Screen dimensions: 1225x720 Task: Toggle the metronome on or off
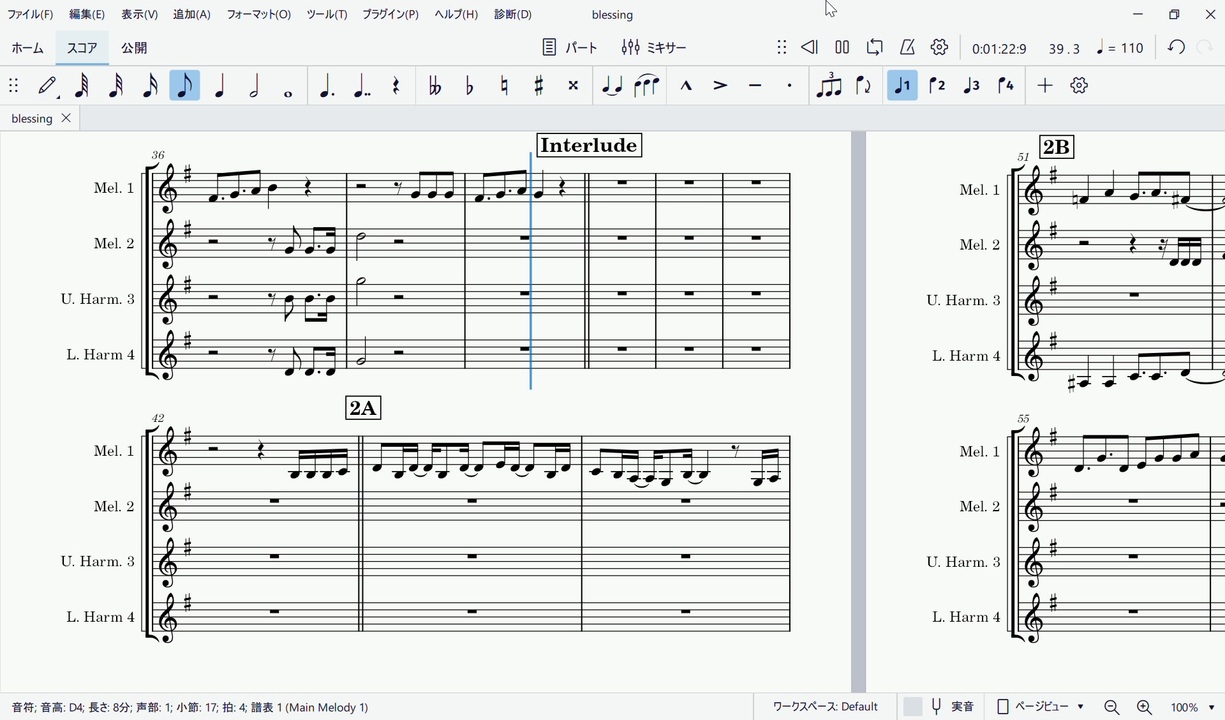click(907, 47)
